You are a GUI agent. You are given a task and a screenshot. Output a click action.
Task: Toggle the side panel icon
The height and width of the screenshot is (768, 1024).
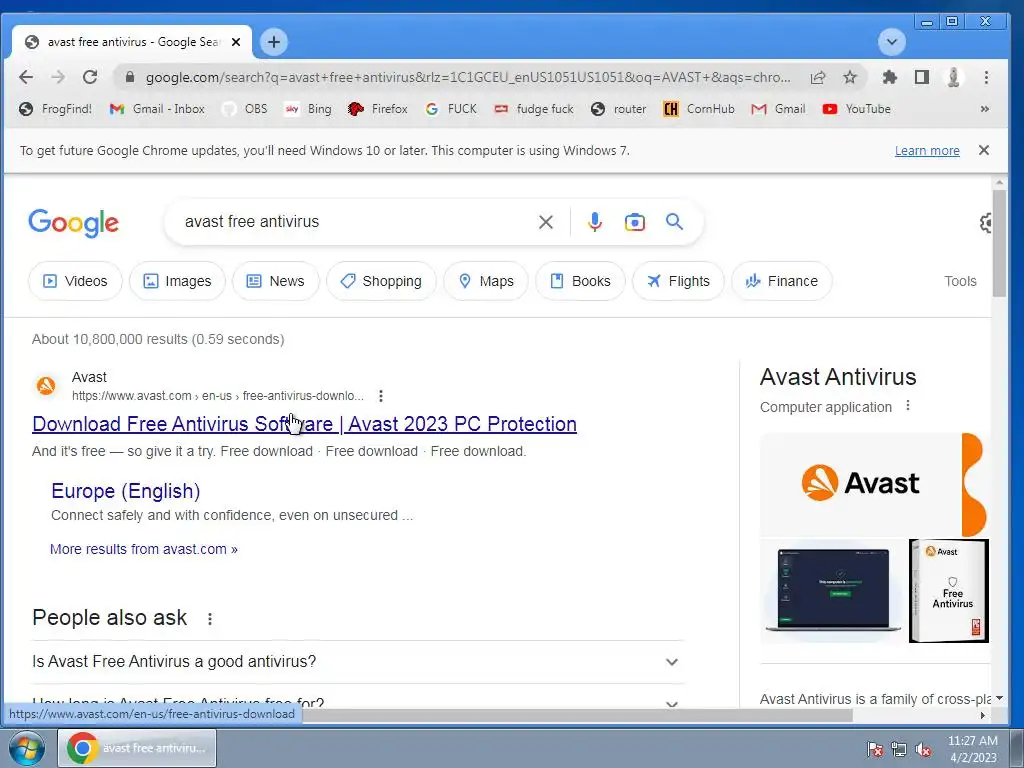click(x=921, y=77)
